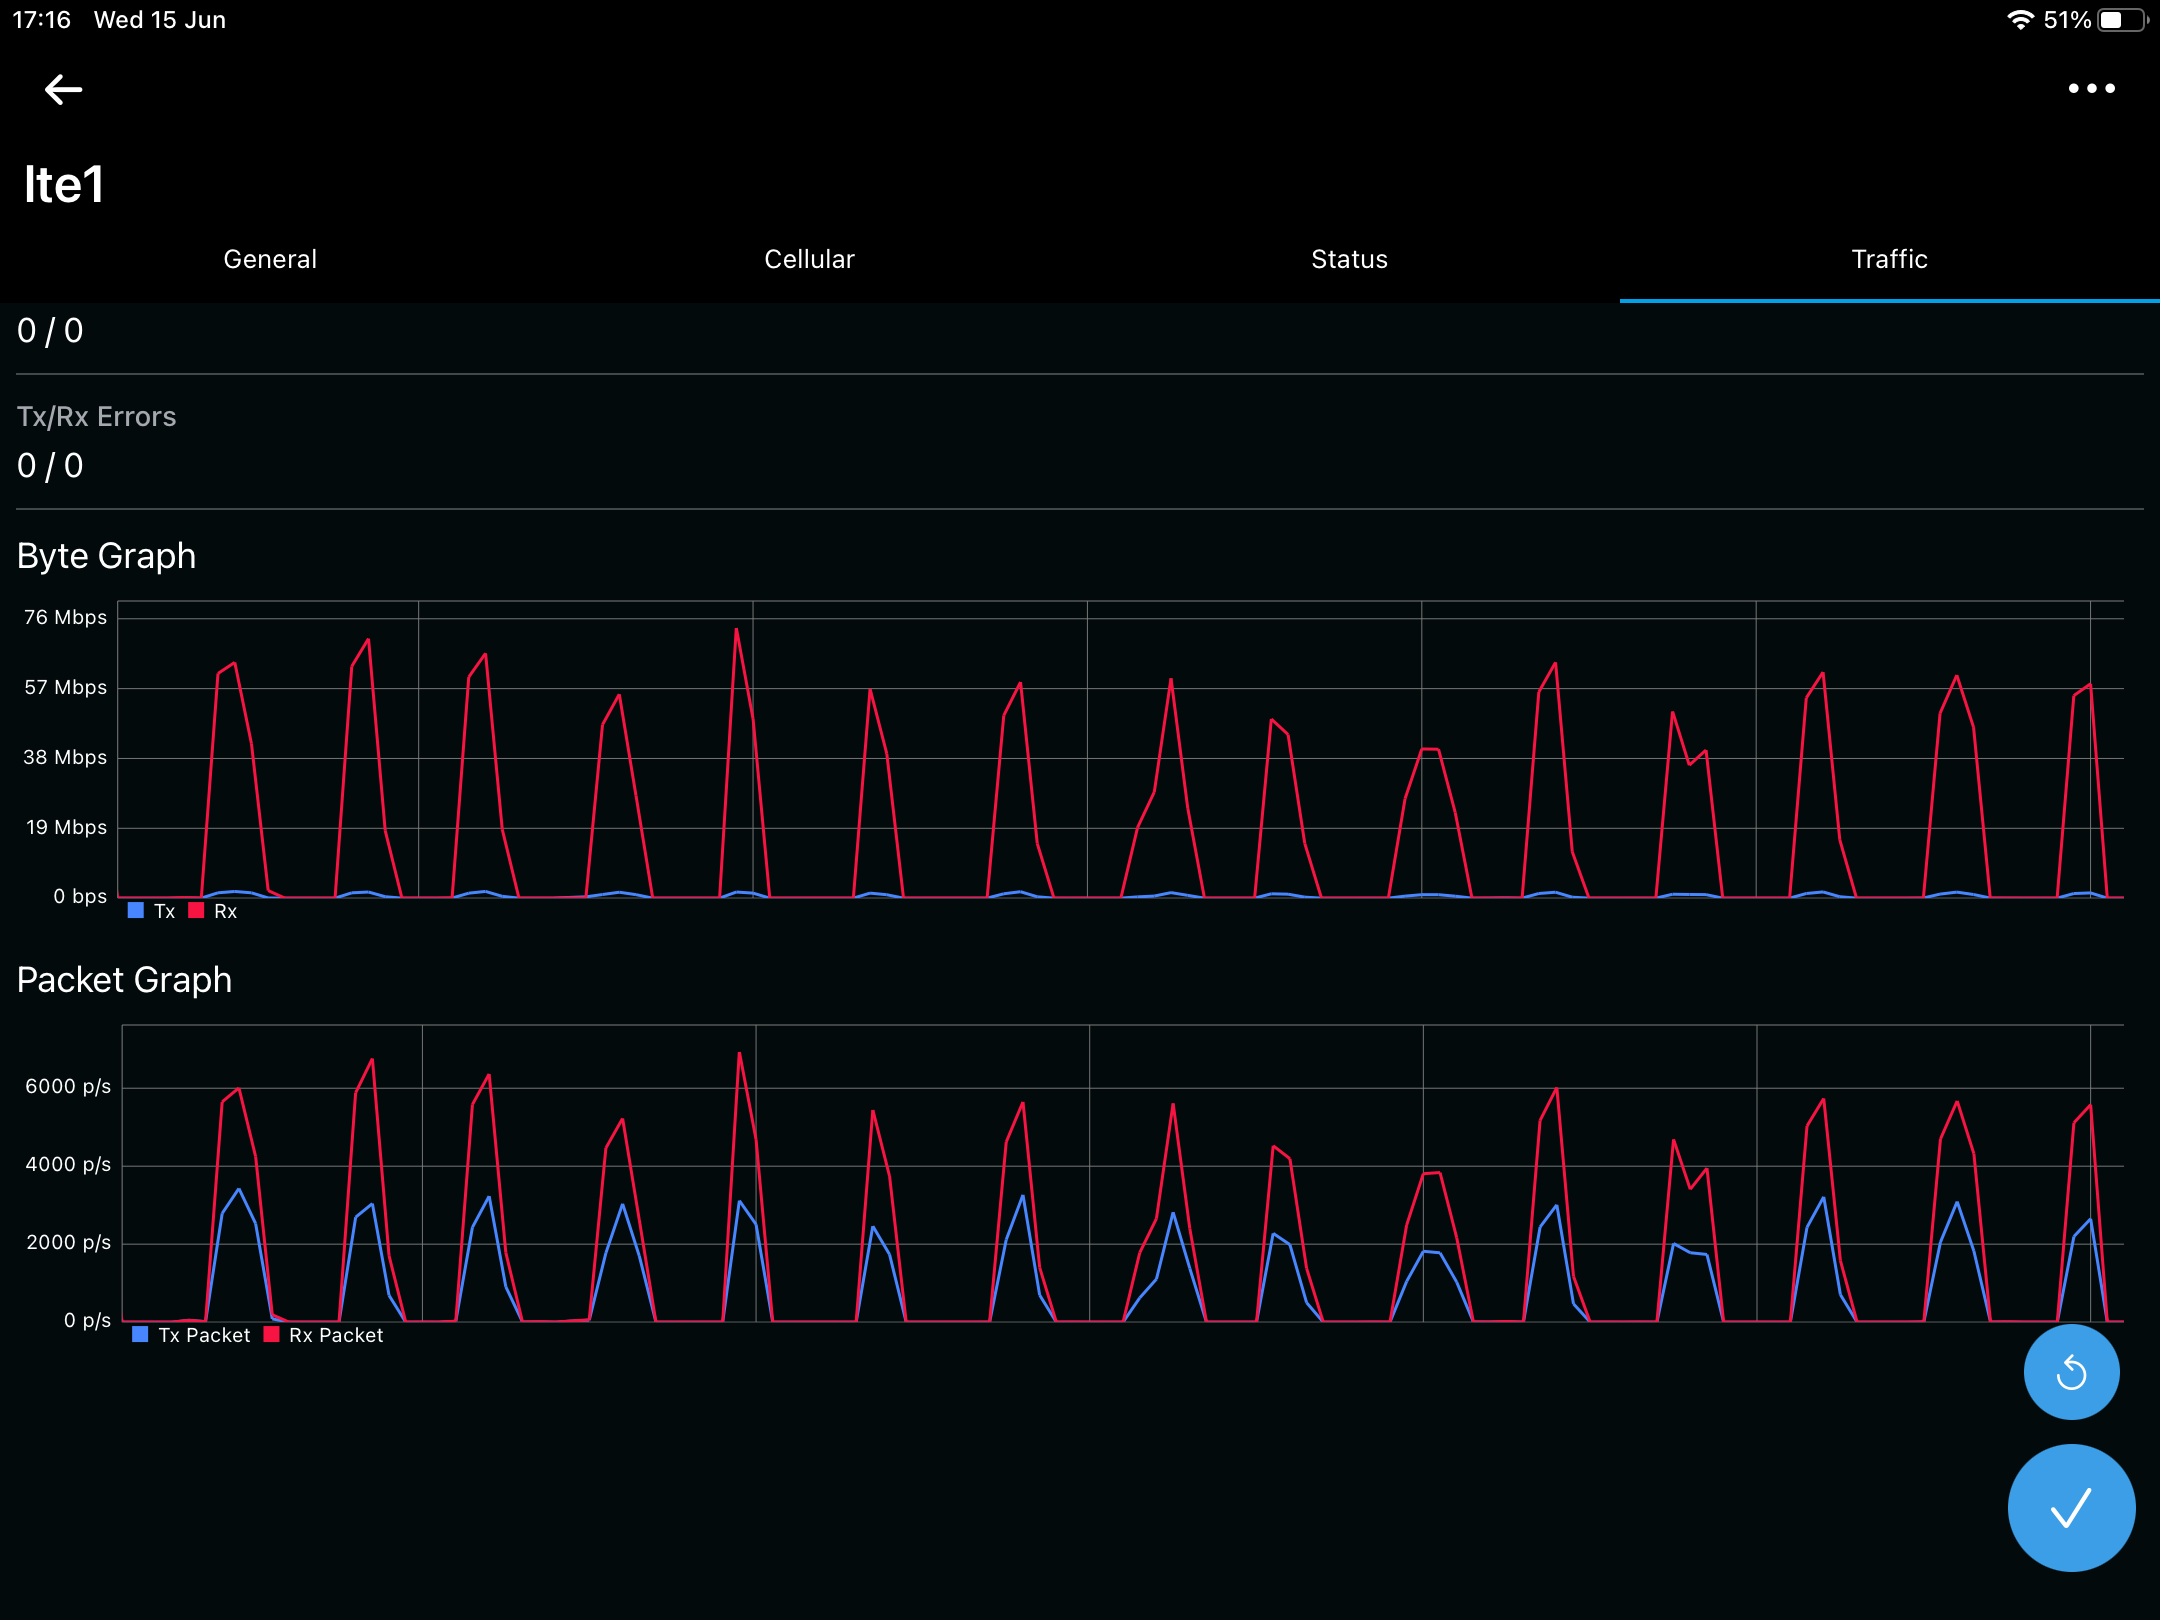Viewport: 2160px width, 1620px height.
Task: Switch to the Cellular tab
Action: coord(810,259)
